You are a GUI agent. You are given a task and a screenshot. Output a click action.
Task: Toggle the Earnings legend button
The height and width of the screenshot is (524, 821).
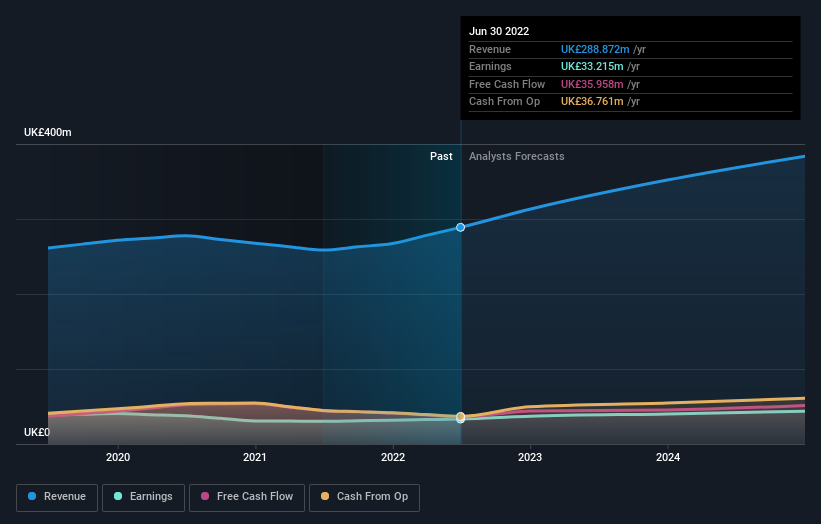pyautogui.click(x=143, y=497)
